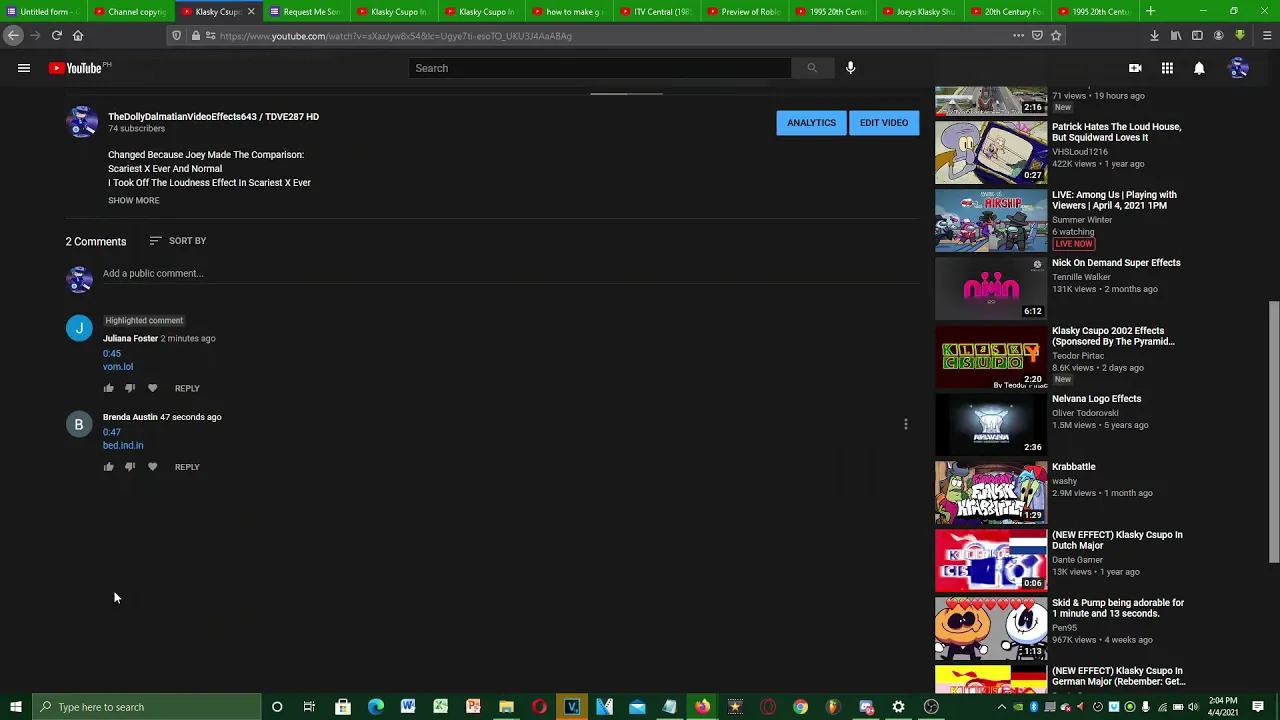
Task: Click the EDIT VIDEO button
Action: 884,123
